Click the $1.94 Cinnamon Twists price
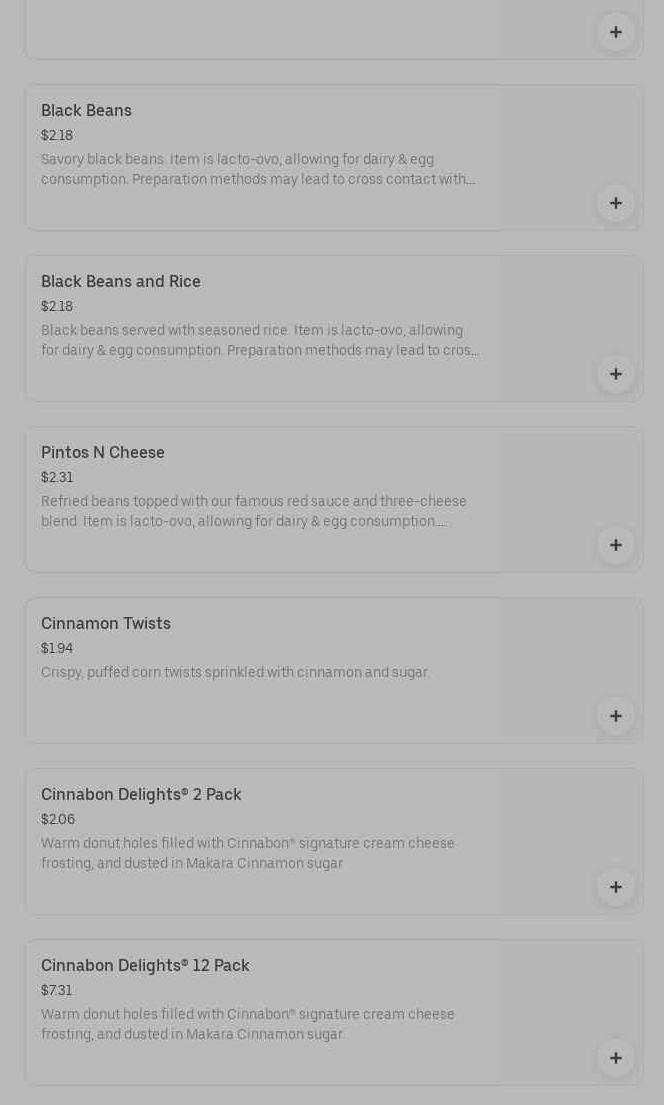This screenshot has width=664, height=1105. click(57, 649)
